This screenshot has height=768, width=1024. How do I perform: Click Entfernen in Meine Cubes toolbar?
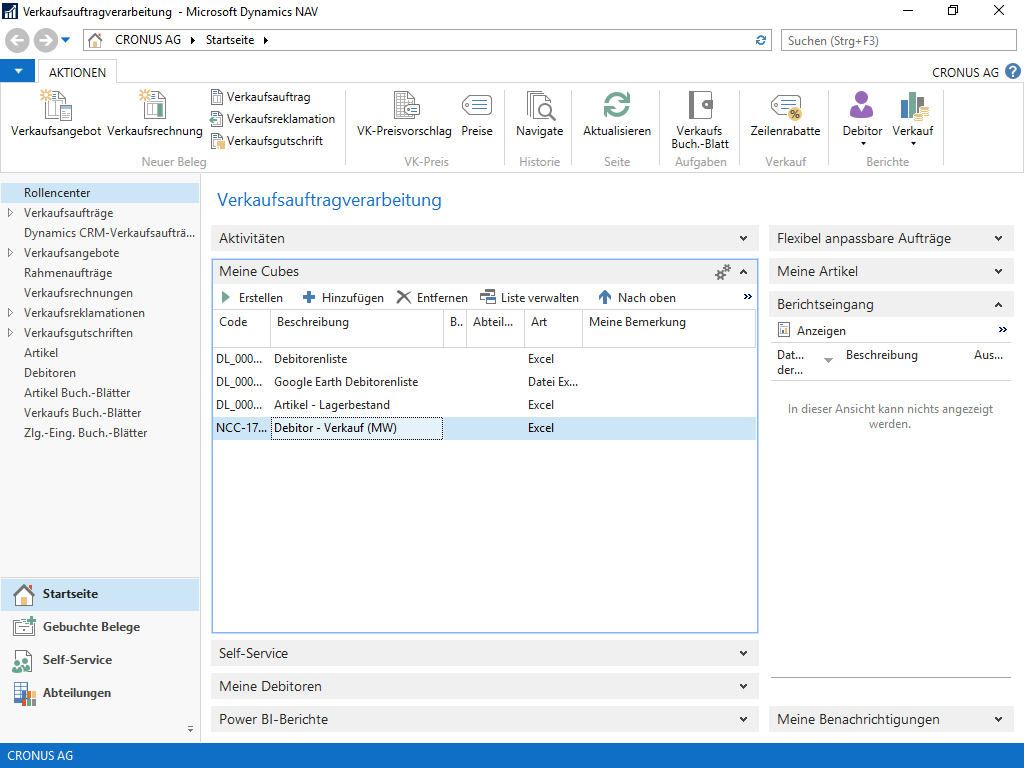point(432,298)
